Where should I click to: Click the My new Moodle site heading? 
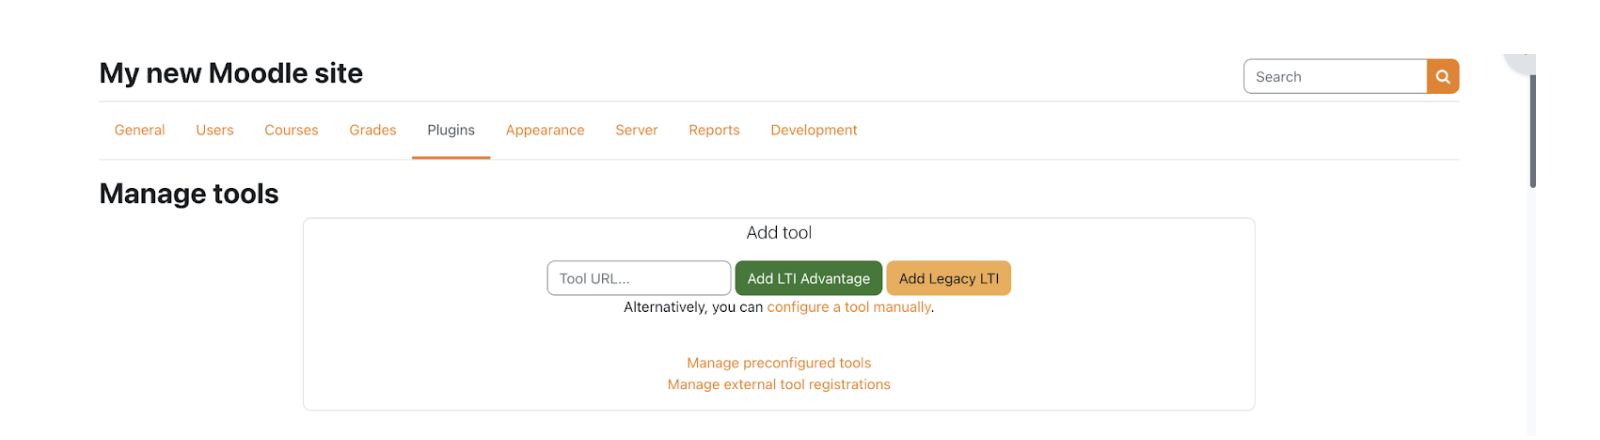pyautogui.click(x=231, y=73)
